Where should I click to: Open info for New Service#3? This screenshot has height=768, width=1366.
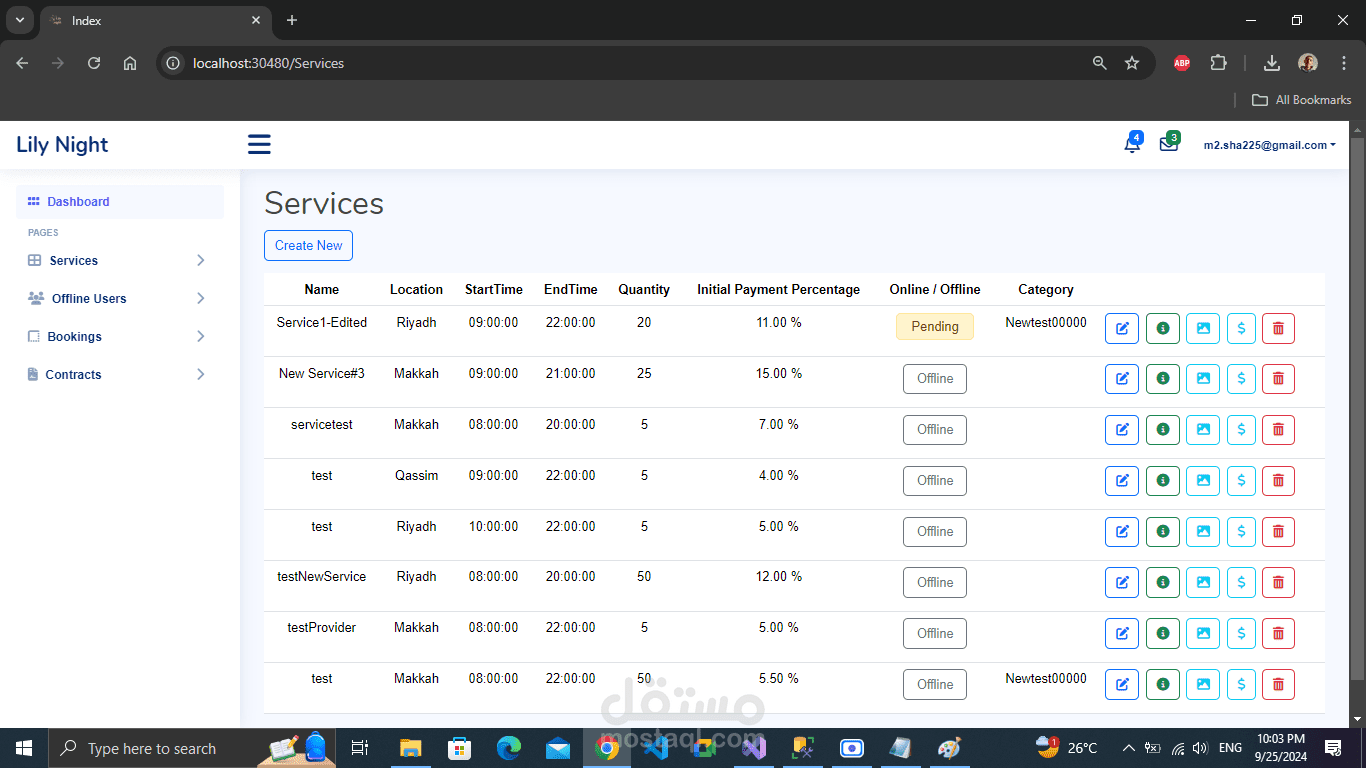(x=1163, y=379)
